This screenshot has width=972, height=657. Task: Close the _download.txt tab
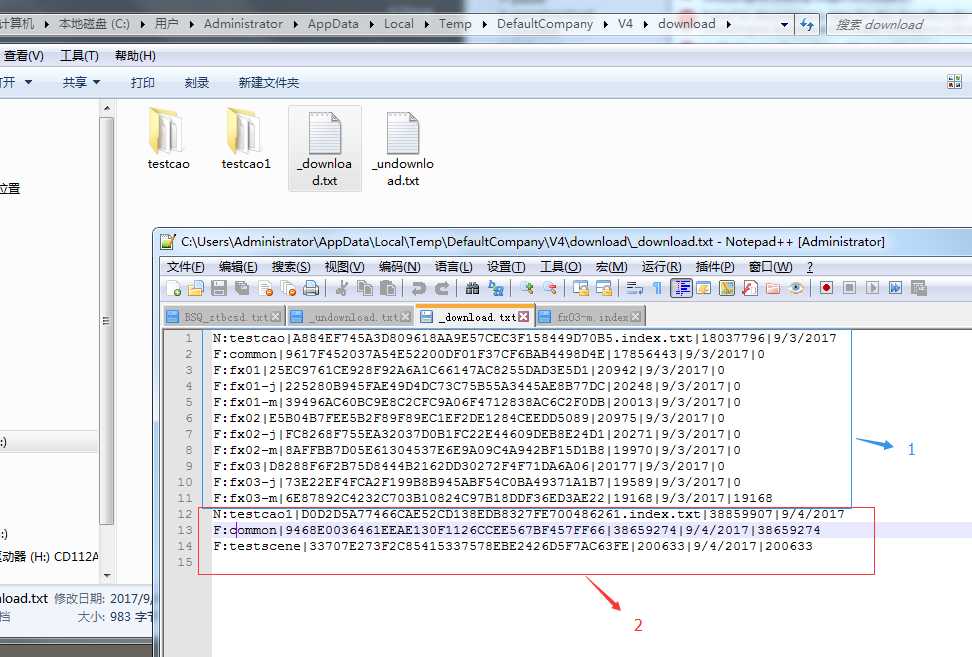524,317
